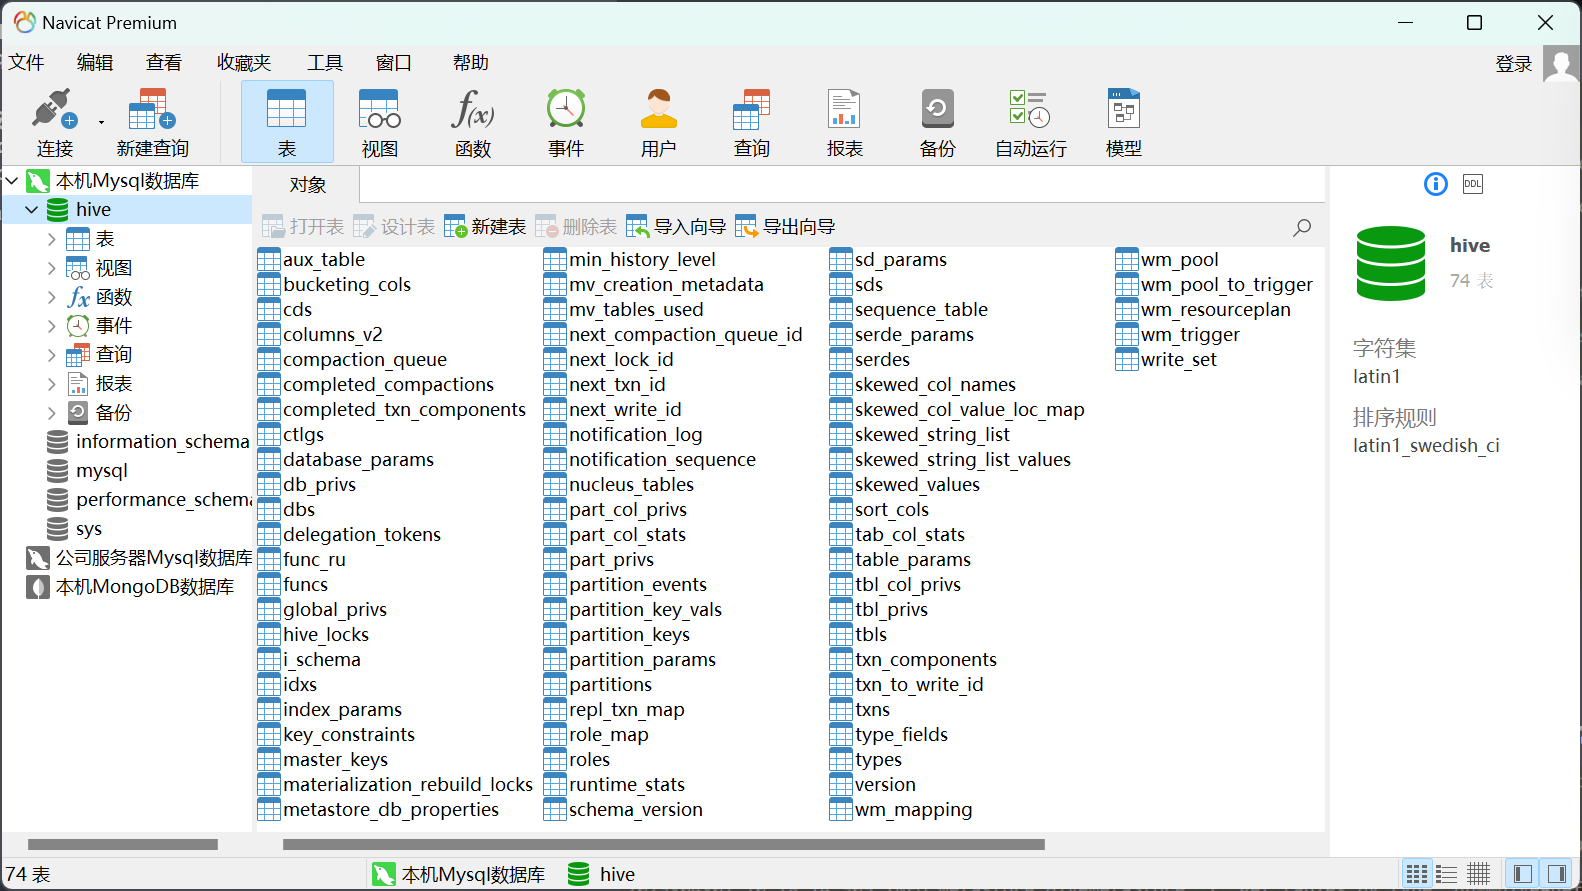Click the 登录 link
The height and width of the screenshot is (891, 1582).
click(x=1513, y=64)
